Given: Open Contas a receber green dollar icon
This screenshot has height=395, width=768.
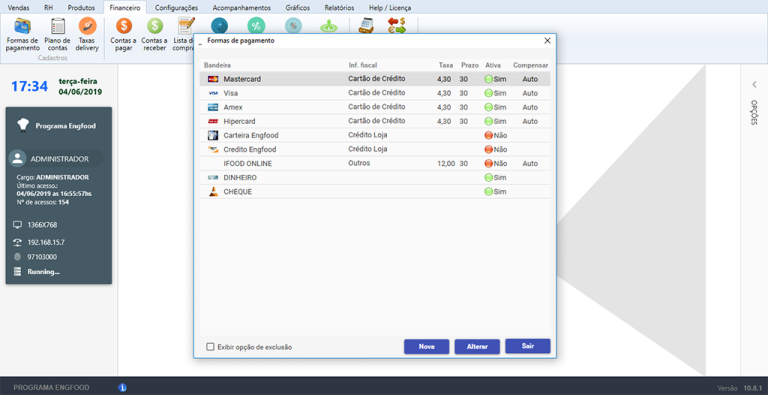Looking at the screenshot, I should 155,25.
